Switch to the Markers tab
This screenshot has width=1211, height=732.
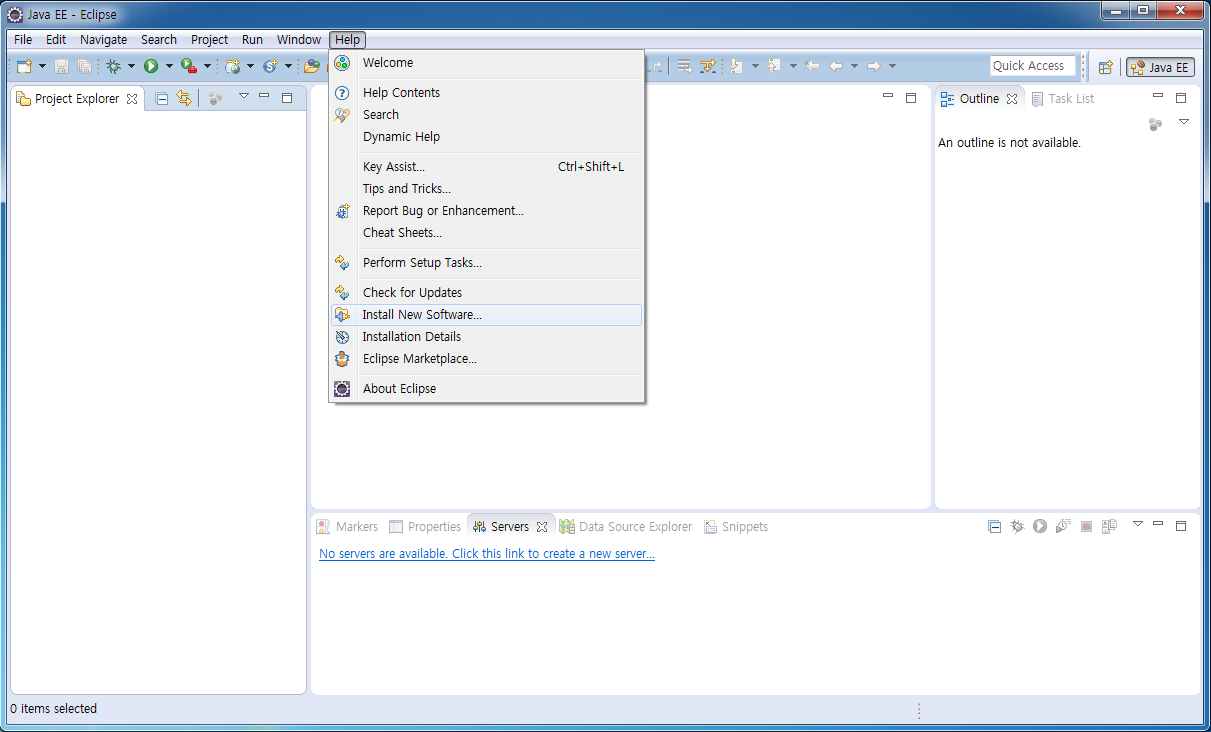click(347, 527)
